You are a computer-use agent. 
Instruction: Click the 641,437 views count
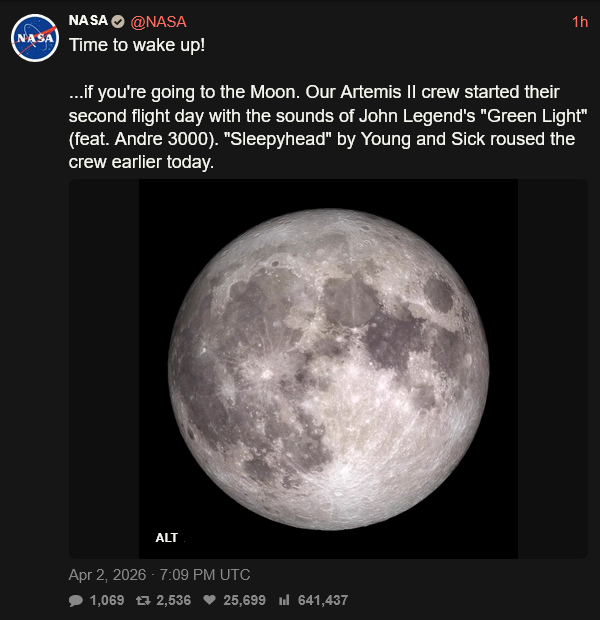tap(323, 600)
